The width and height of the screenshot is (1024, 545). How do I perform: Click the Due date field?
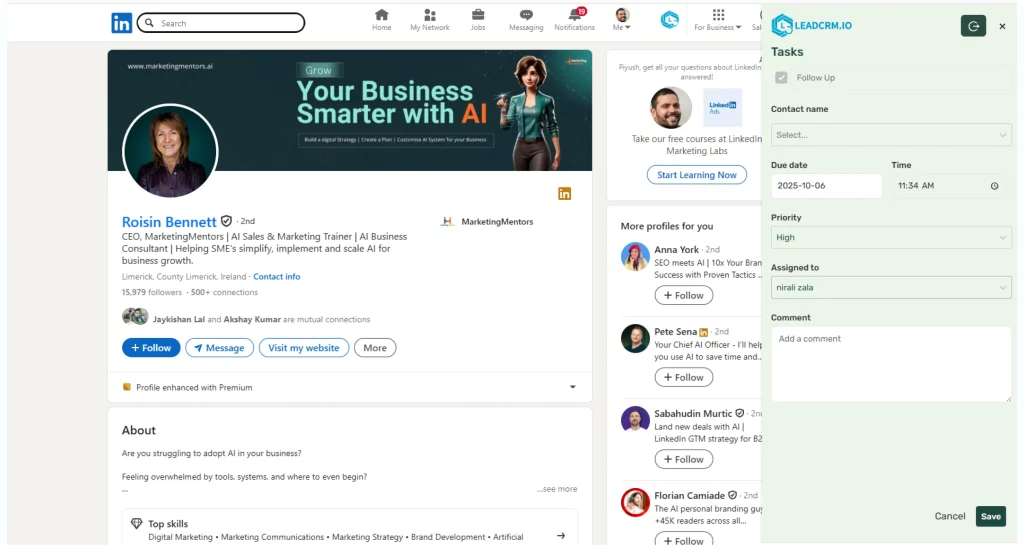coord(826,186)
